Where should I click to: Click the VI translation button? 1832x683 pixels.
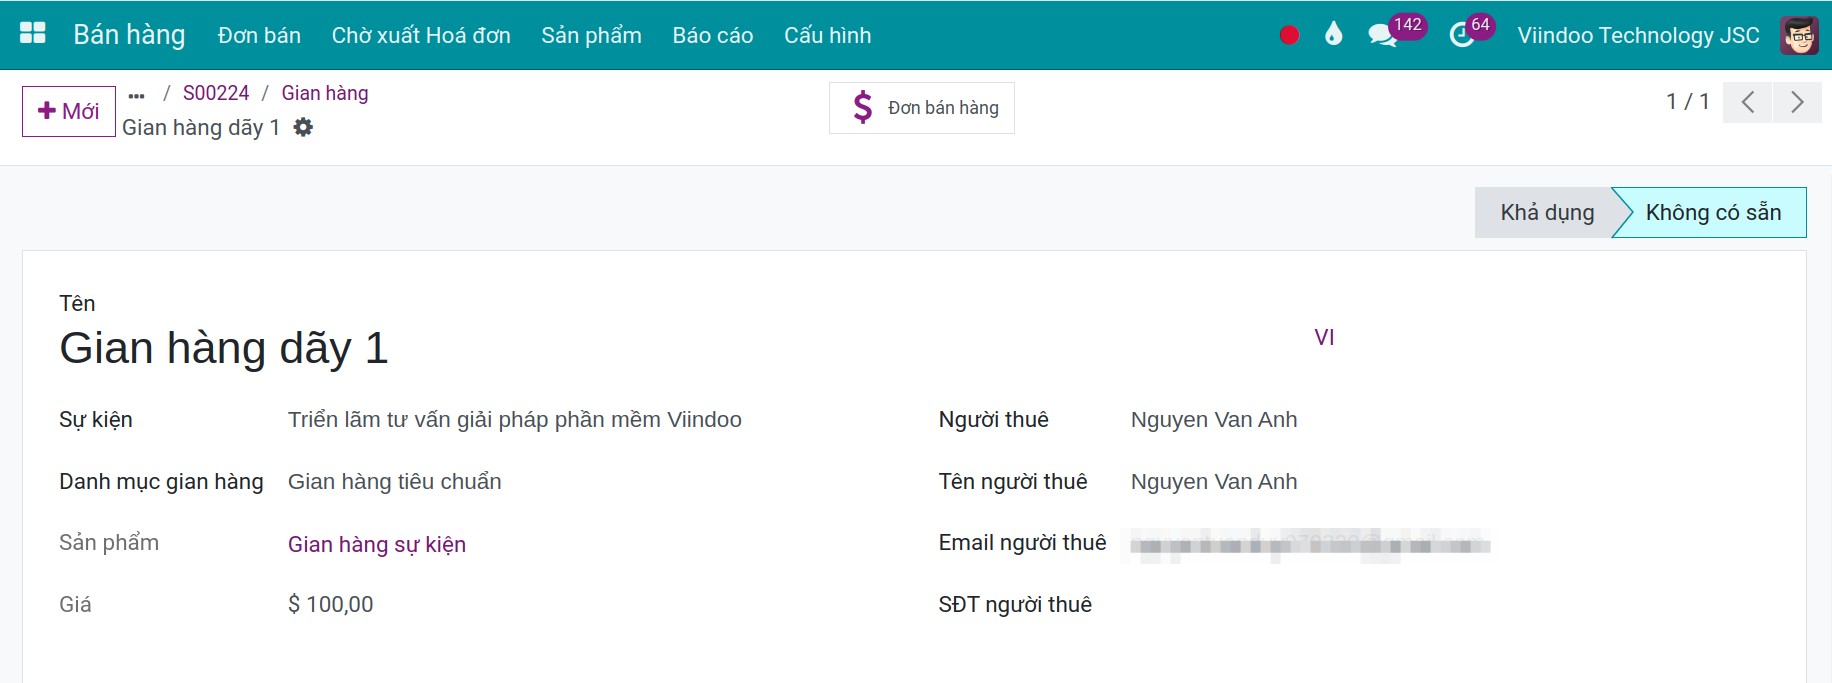pos(1324,337)
